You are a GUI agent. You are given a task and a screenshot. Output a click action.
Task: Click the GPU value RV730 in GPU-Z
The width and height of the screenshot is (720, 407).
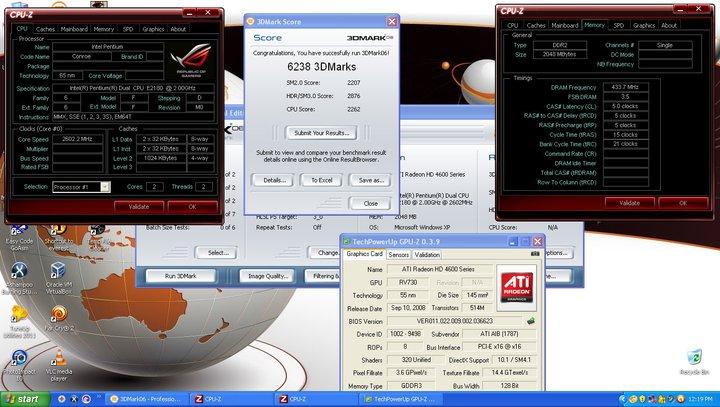point(408,283)
